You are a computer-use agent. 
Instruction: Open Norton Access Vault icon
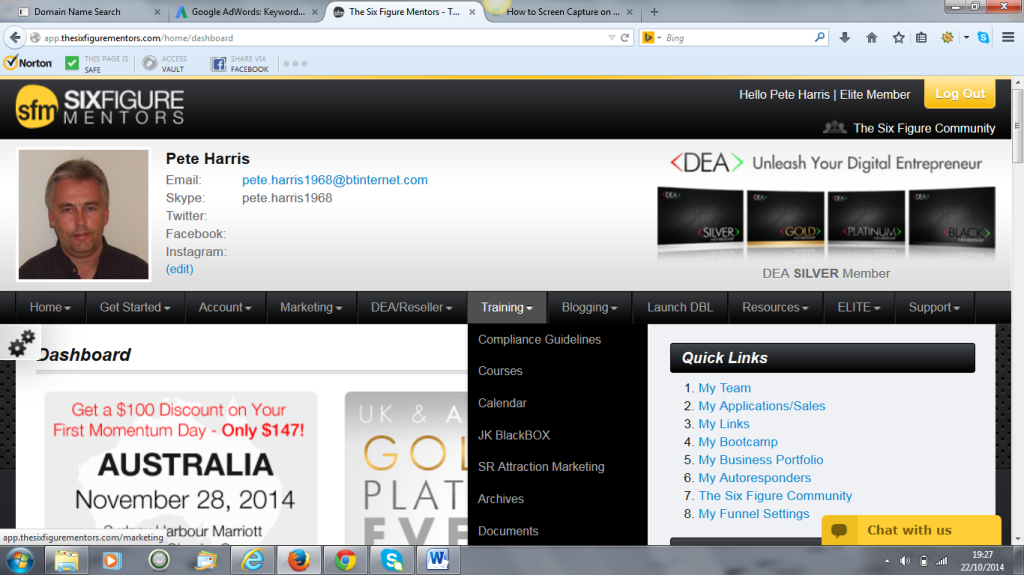(x=150, y=63)
